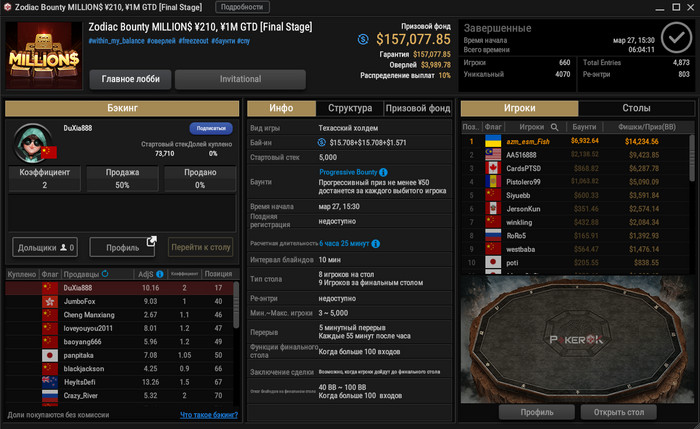Click the #within_my_balance hashtag
700x429 pixels.
117,41
